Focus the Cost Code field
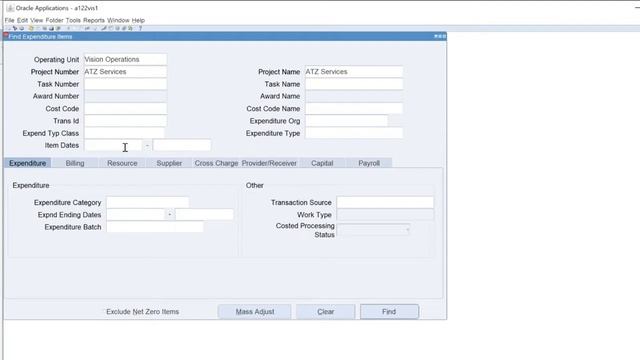Viewport: 640px width, 360px height. click(125, 109)
